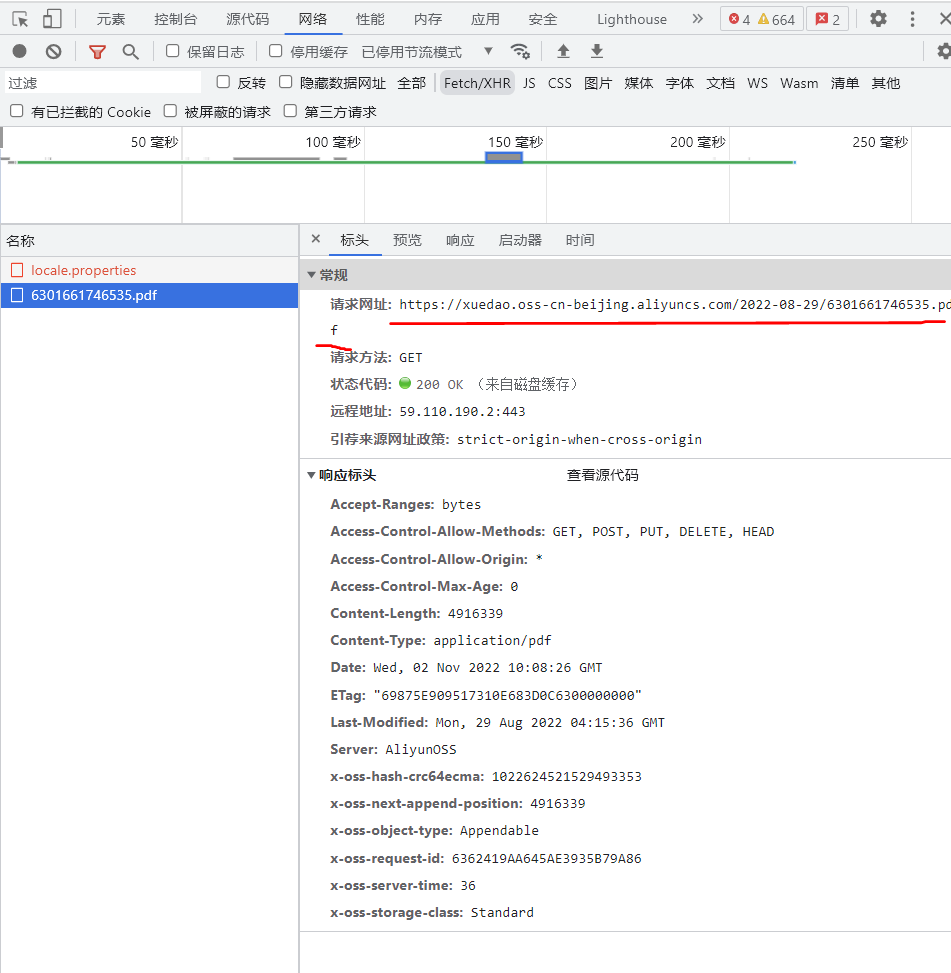This screenshot has width=951, height=973.
Task: Toggle the red filter funnel icon
Action: pos(97,52)
